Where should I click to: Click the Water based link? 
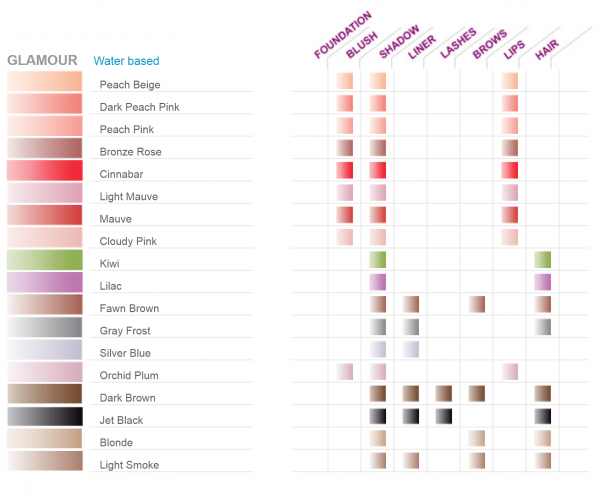(x=126, y=60)
